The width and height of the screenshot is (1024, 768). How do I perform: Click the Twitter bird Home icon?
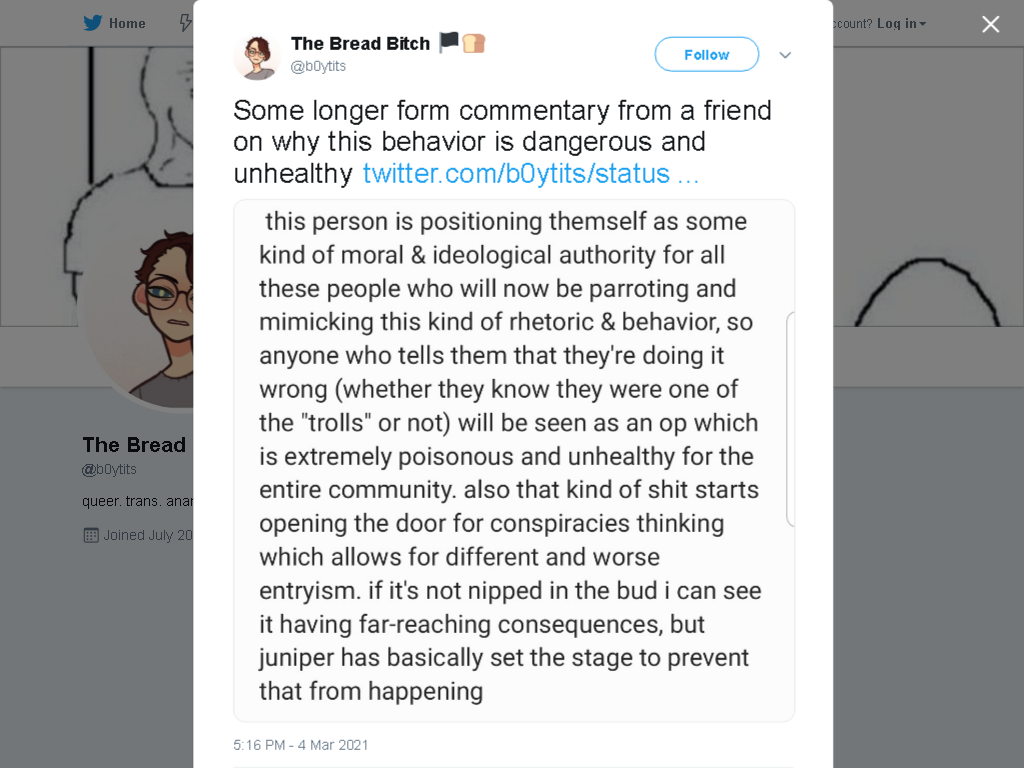click(93, 24)
